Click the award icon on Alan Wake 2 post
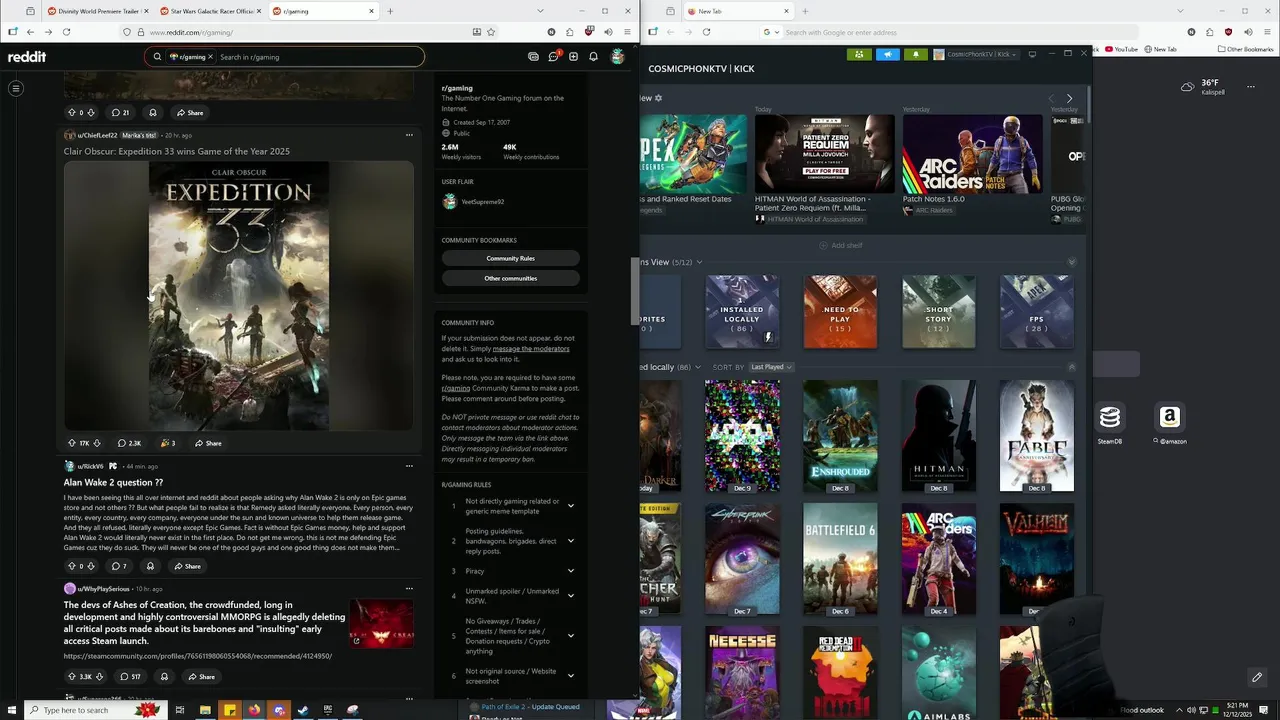The image size is (1280, 720). [150, 566]
